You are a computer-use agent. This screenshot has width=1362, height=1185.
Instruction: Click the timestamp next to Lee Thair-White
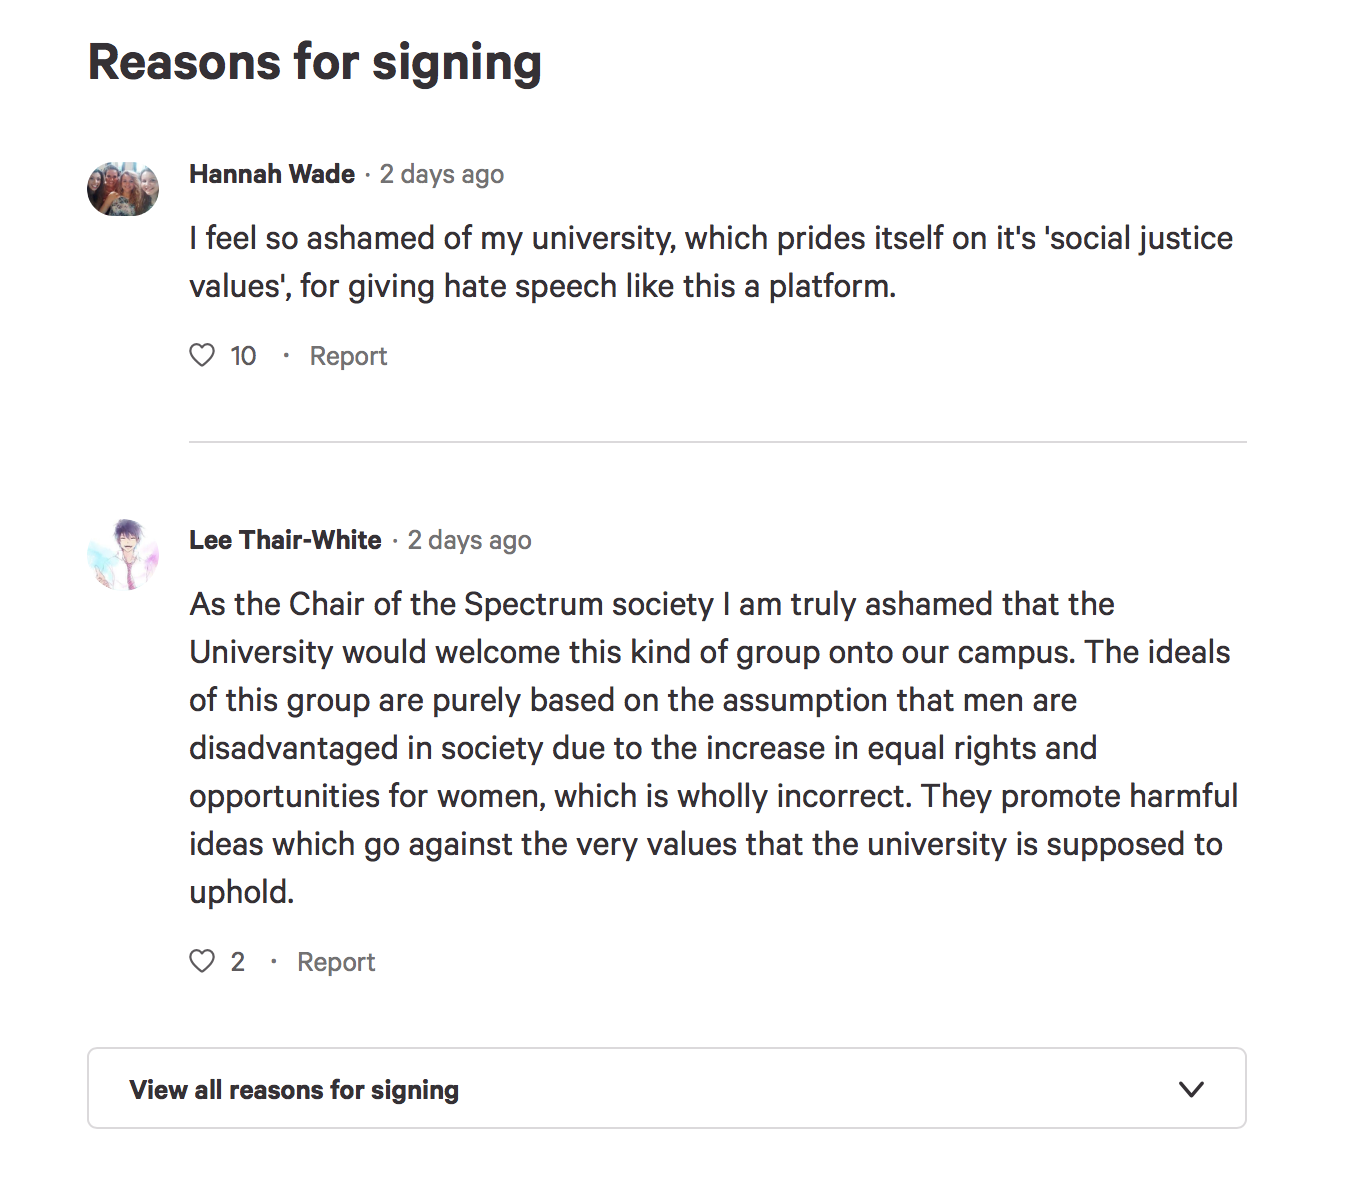[x=470, y=541]
